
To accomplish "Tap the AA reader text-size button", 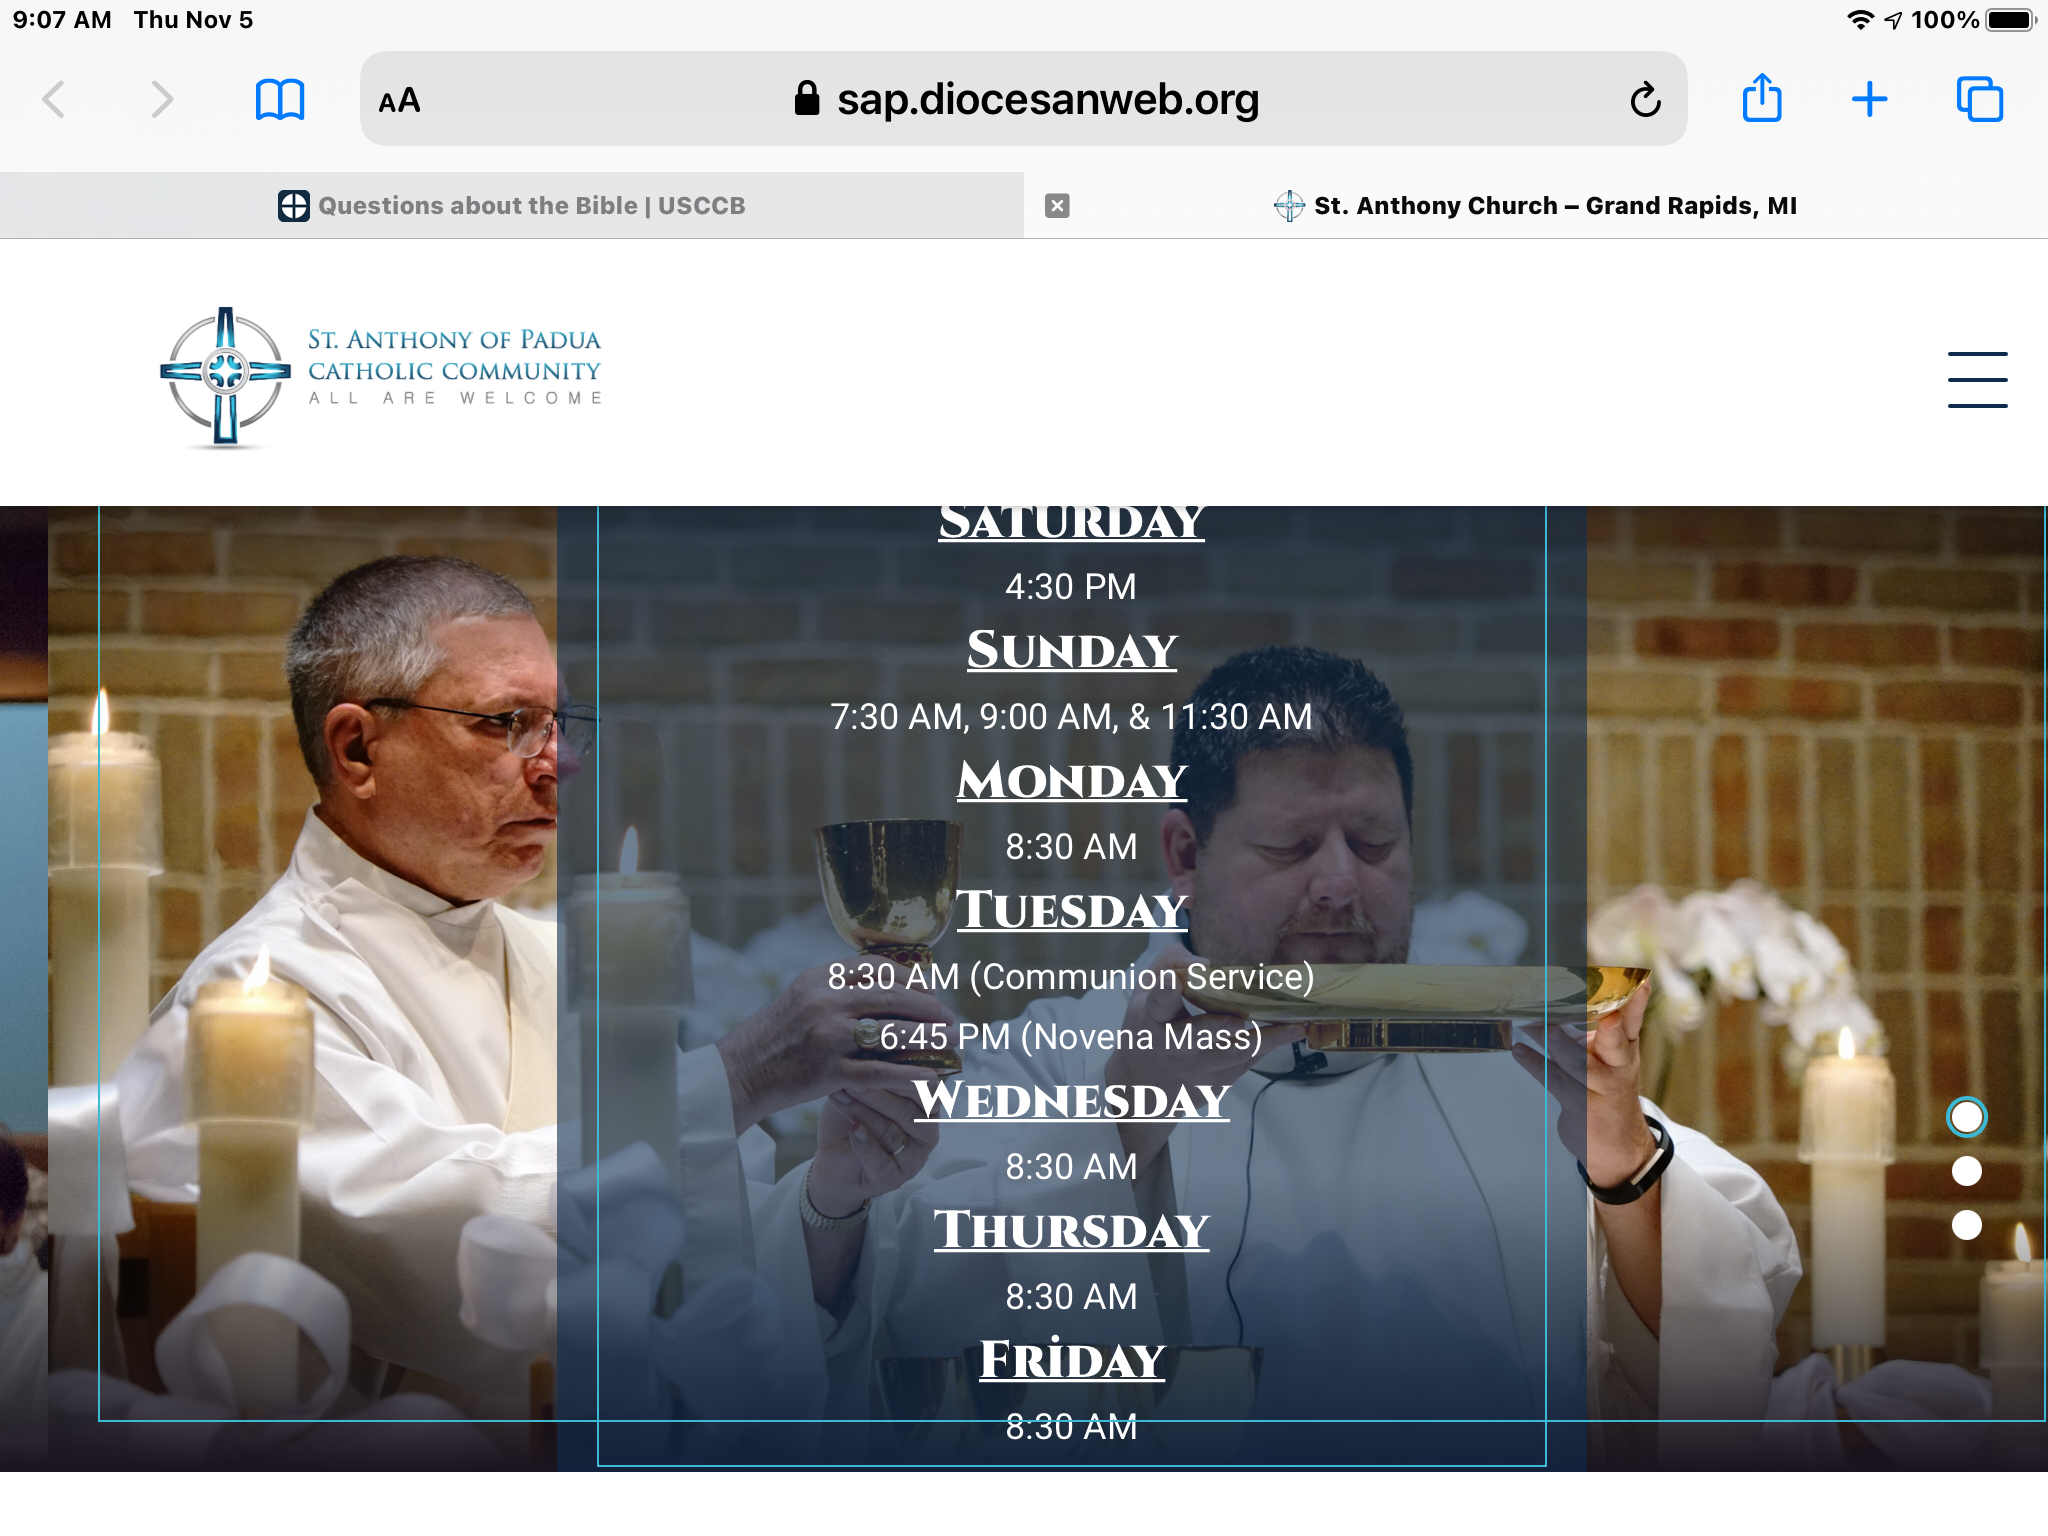I will pos(399,101).
